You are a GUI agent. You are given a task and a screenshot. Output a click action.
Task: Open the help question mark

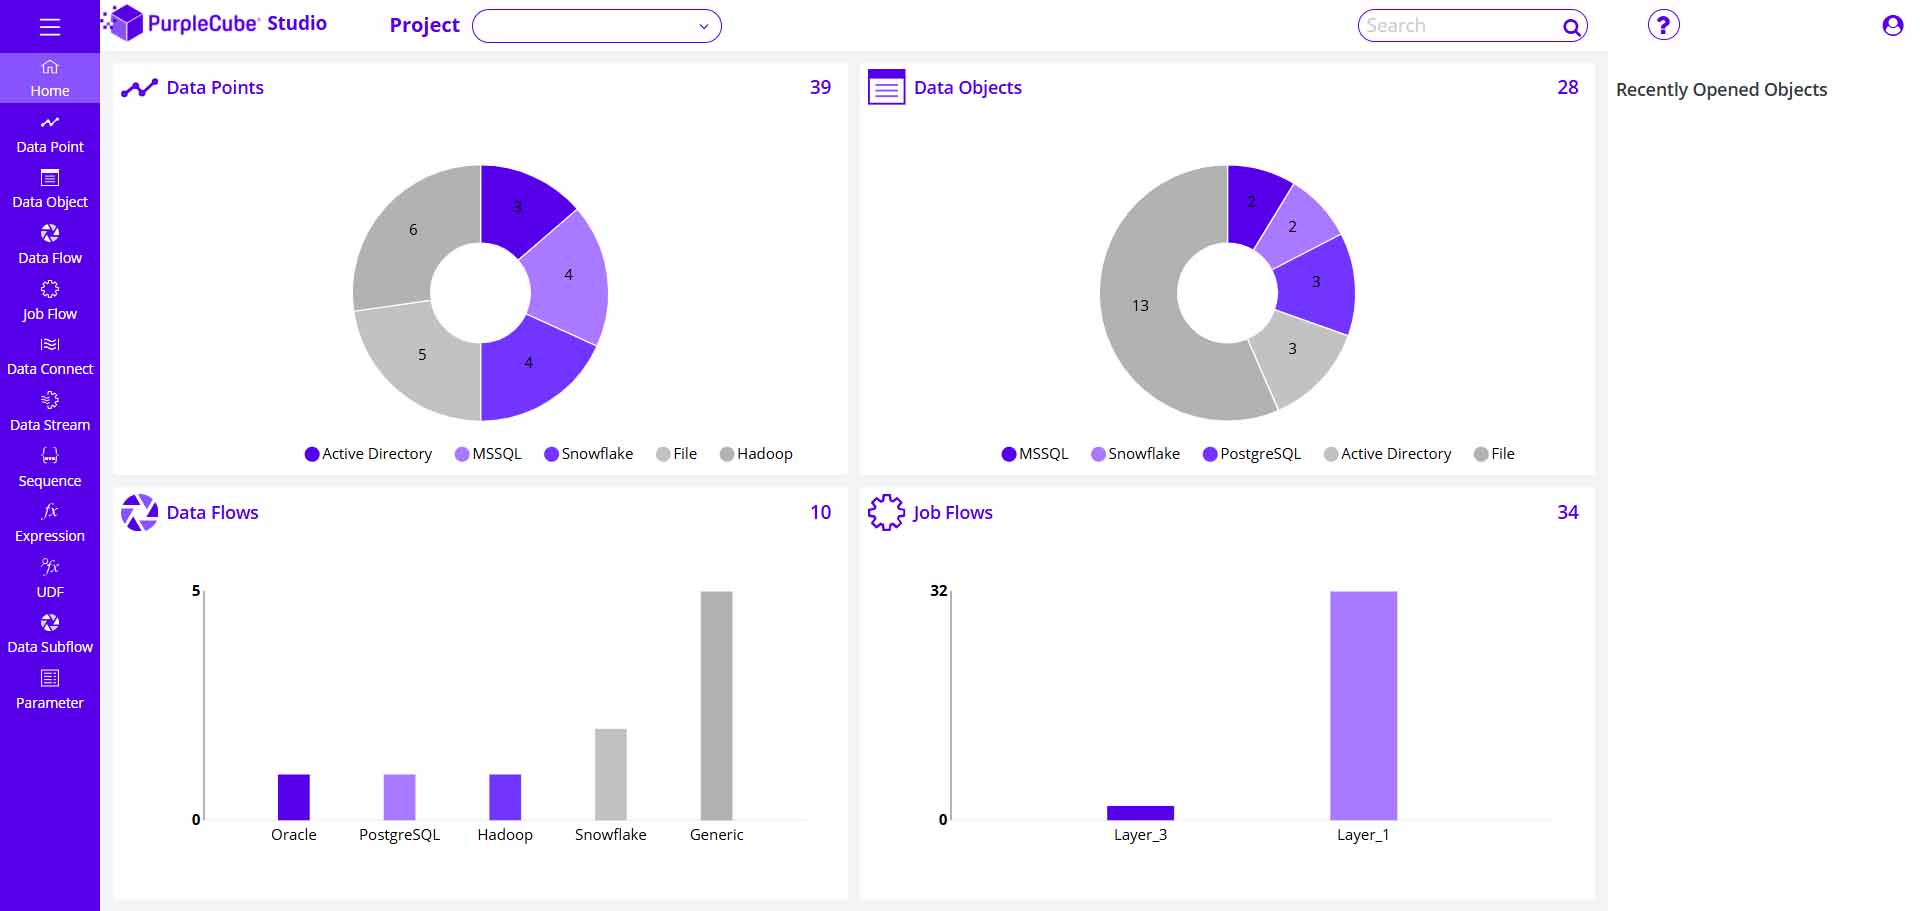point(1663,25)
